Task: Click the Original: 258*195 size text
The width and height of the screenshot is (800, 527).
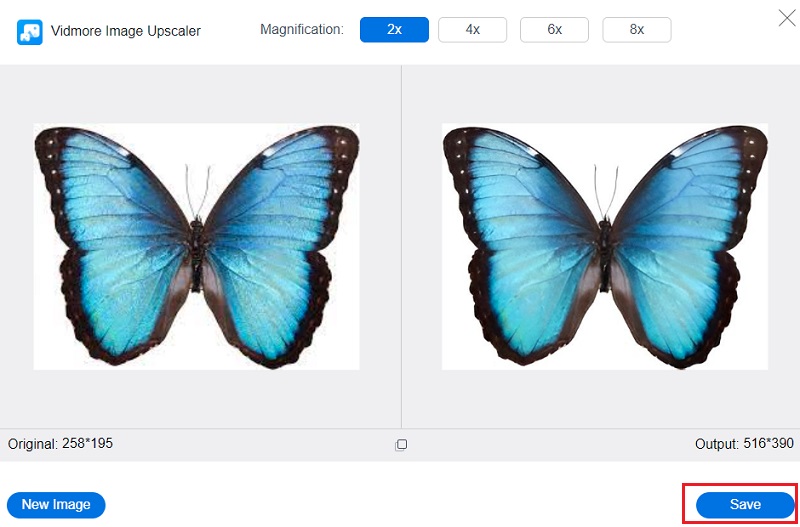Action: (60, 443)
